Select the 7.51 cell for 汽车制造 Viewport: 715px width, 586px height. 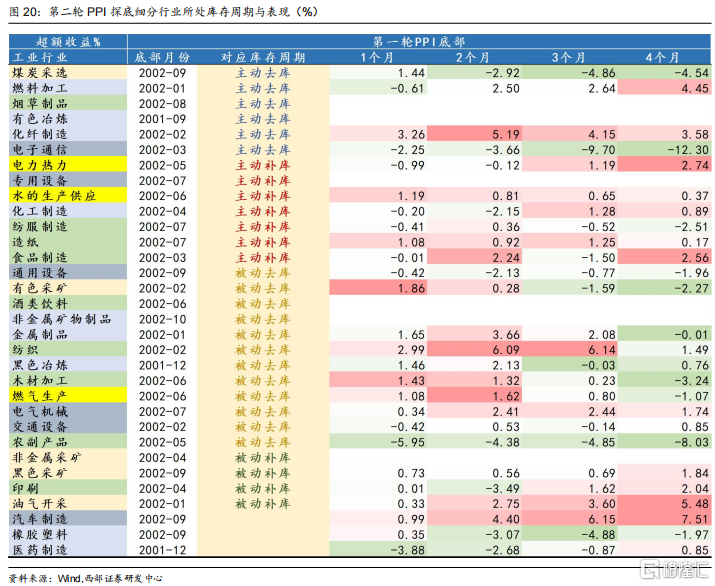[x=663, y=519]
